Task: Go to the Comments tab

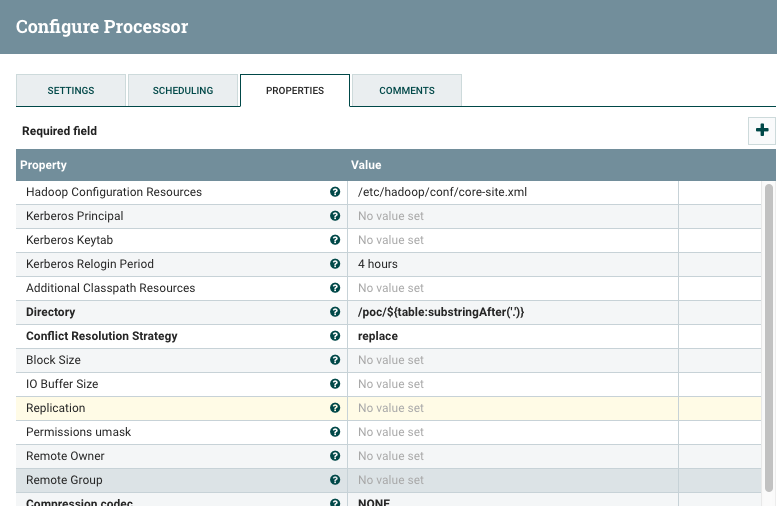Action: [x=407, y=90]
